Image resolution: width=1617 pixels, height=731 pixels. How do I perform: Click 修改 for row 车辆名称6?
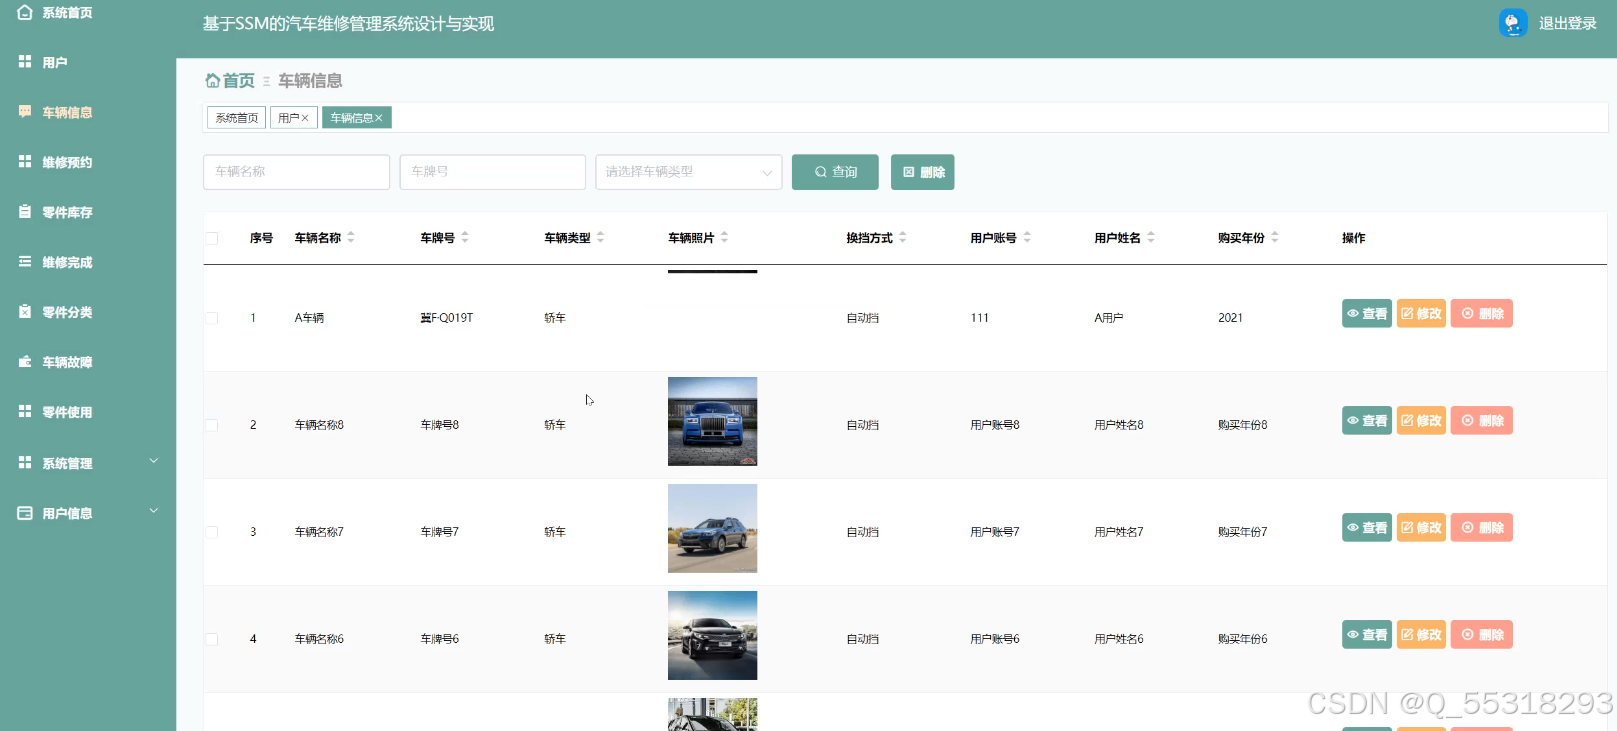[x=1421, y=635]
